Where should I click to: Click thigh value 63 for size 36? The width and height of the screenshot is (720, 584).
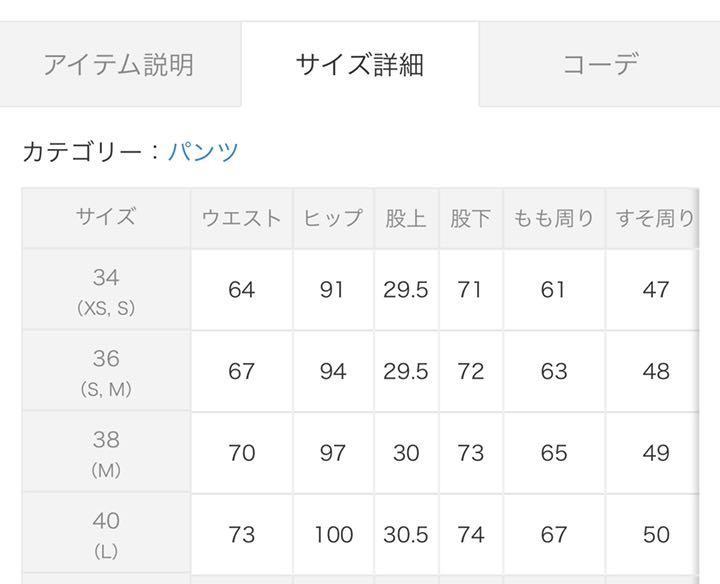(554, 371)
